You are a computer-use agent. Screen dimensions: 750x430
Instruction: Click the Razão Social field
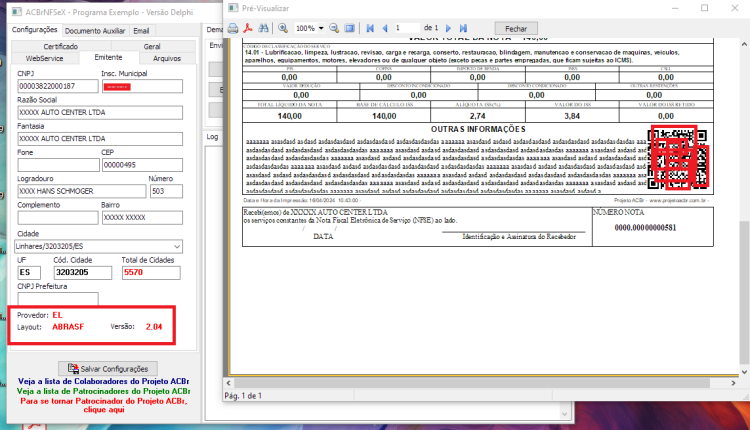(x=100, y=112)
